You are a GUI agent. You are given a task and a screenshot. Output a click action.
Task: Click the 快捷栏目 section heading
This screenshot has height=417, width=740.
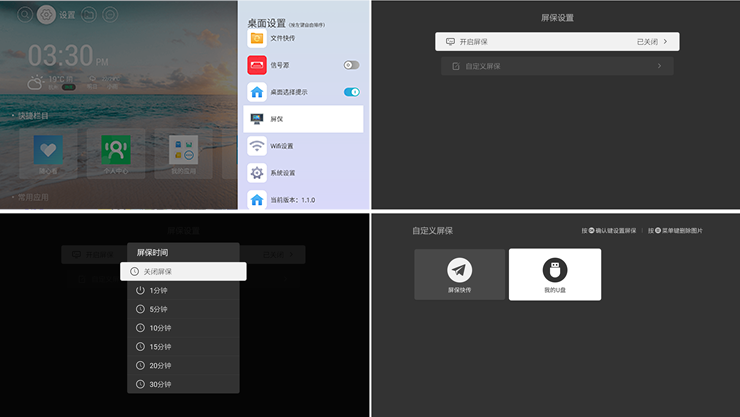(33, 116)
